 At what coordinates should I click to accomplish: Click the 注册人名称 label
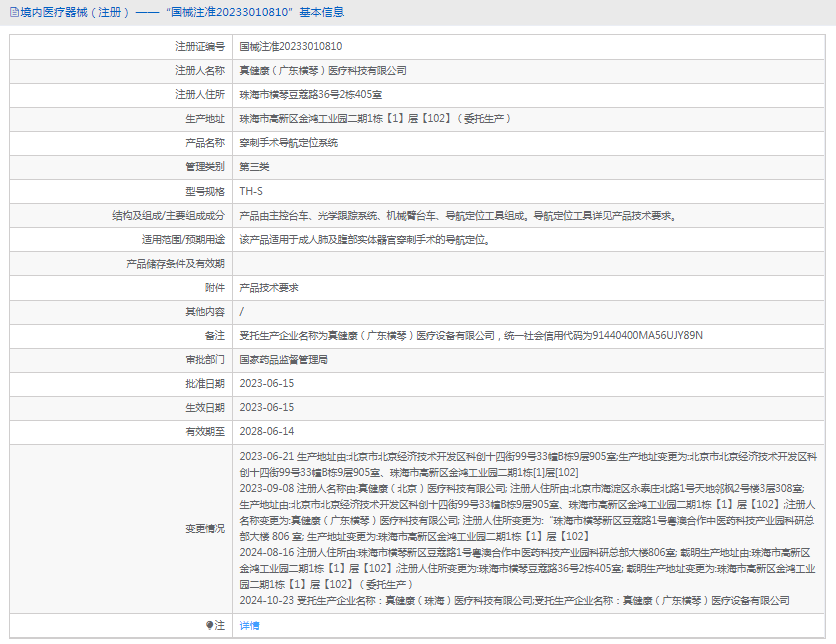tap(200, 71)
